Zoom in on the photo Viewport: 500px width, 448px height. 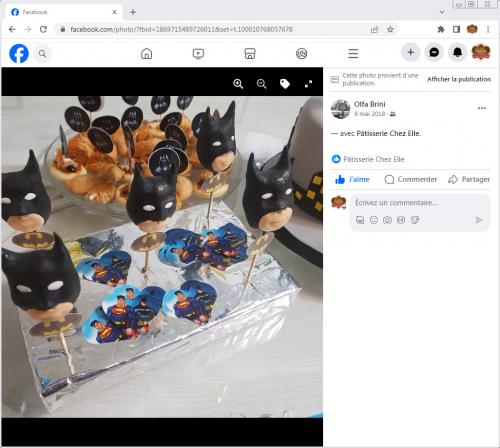click(x=238, y=84)
